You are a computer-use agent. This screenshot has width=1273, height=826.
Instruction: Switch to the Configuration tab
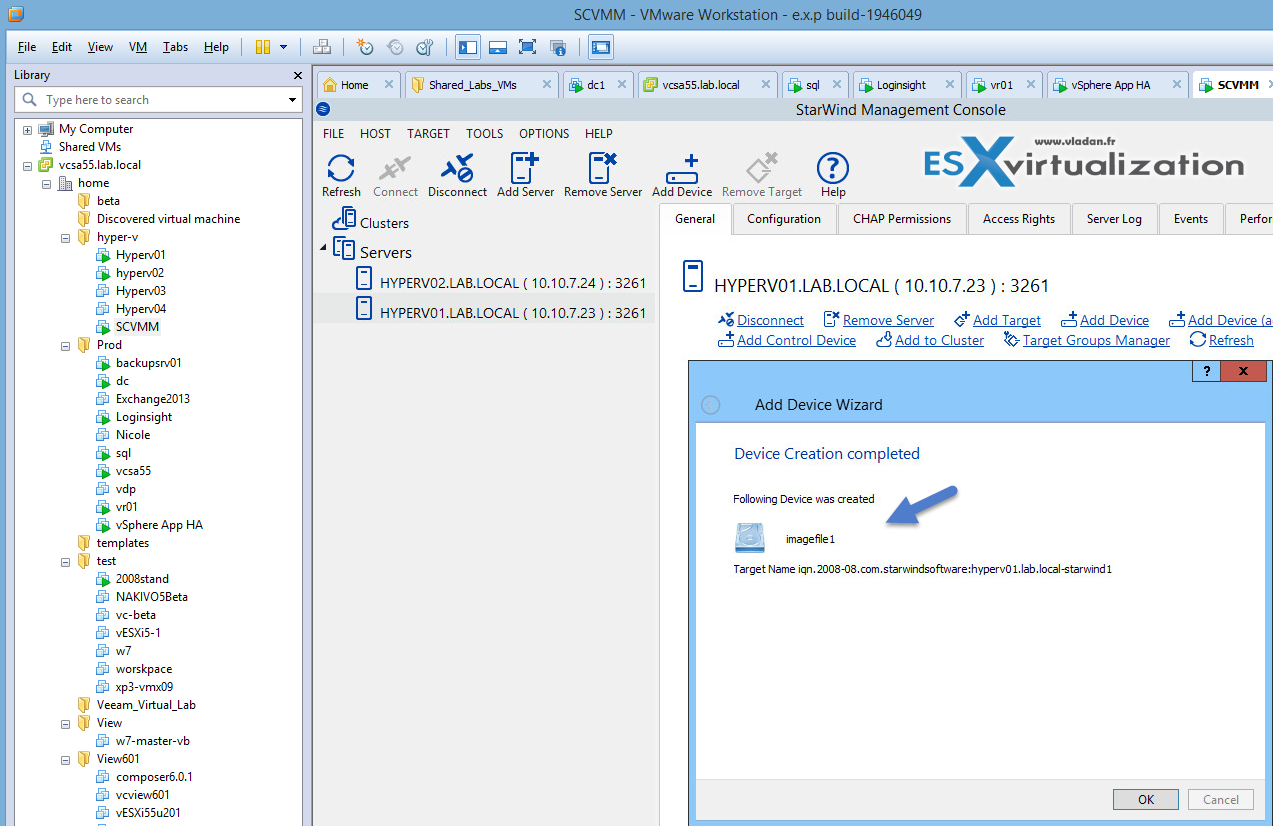(x=784, y=219)
